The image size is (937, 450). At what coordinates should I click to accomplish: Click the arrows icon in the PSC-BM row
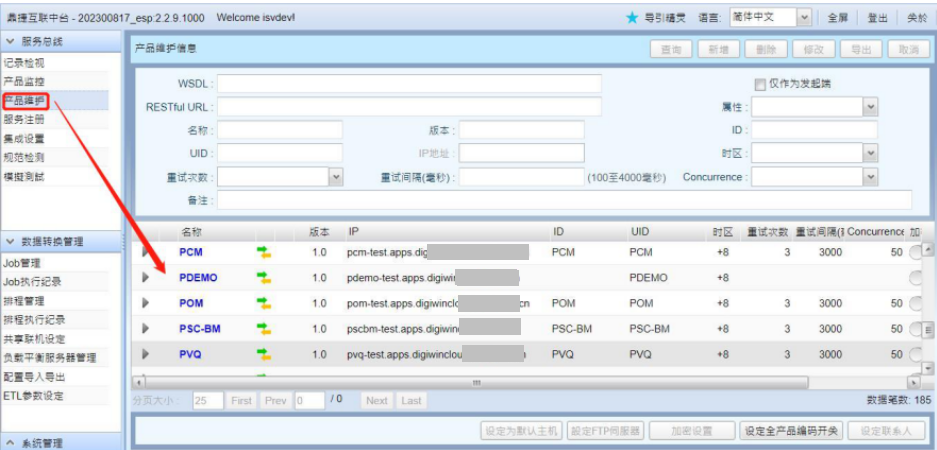tap(264, 328)
